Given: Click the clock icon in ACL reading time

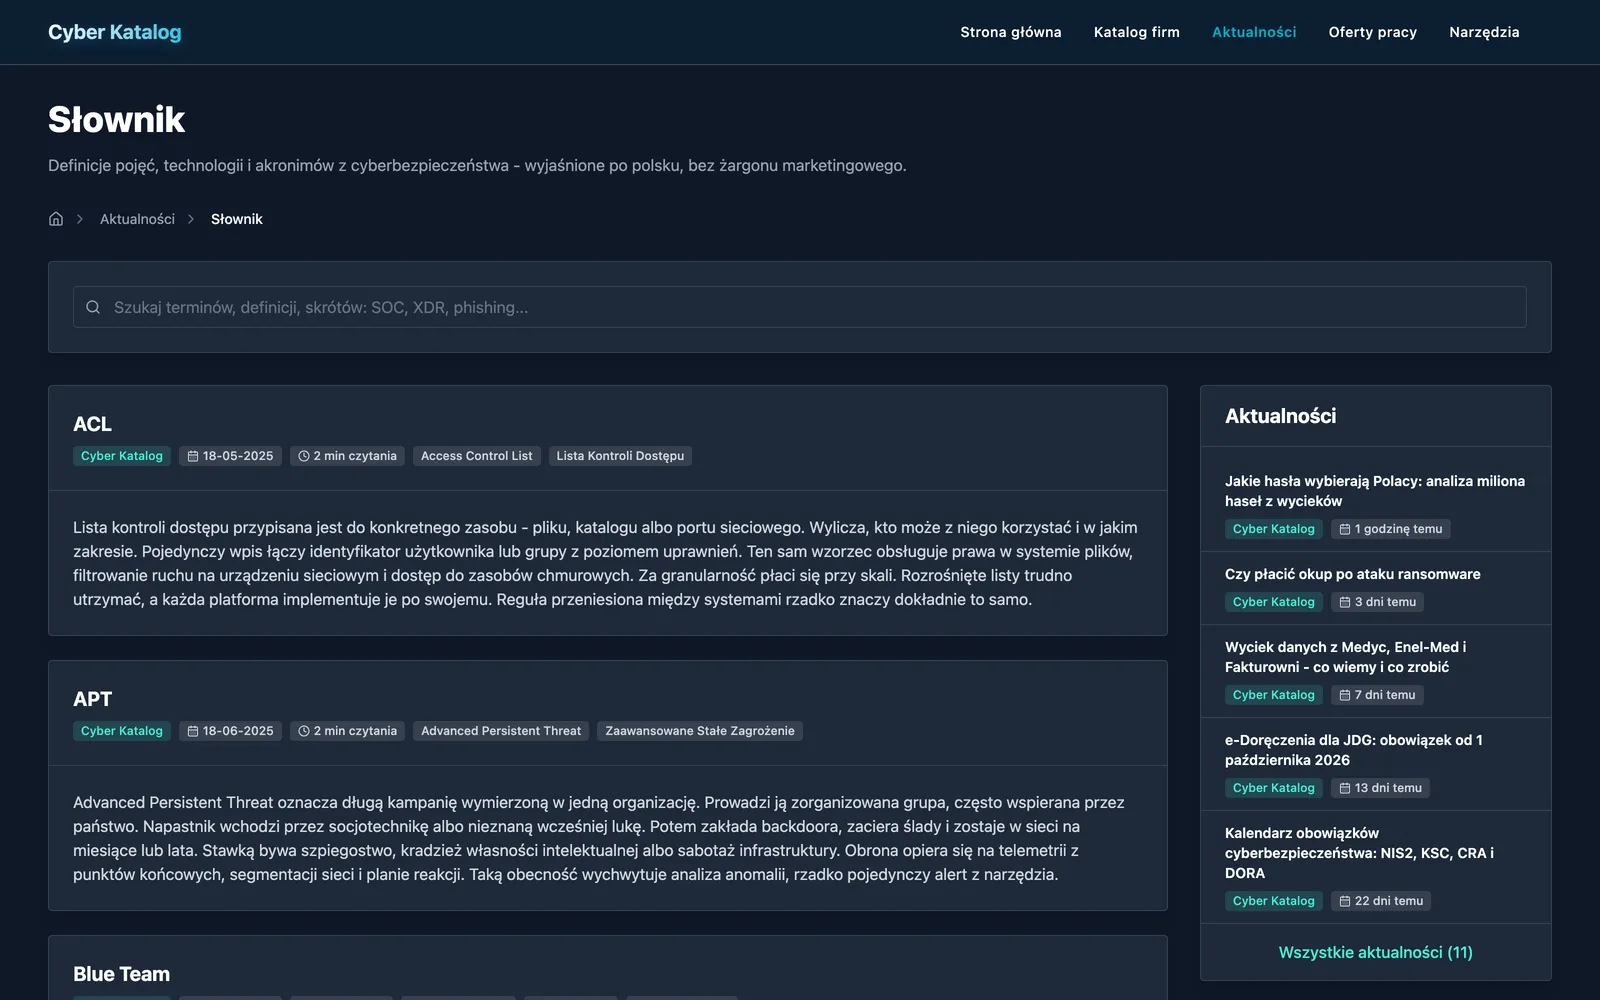Looking at the screenshot, I should tap(304, 456).
